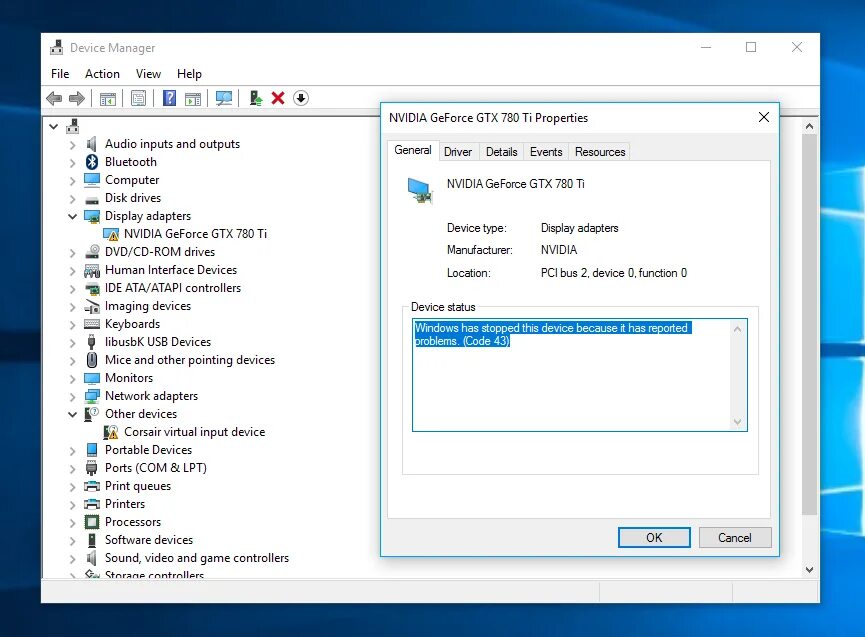
Task: Click the Back arrow toolbar icon
Action: point(54,99)
